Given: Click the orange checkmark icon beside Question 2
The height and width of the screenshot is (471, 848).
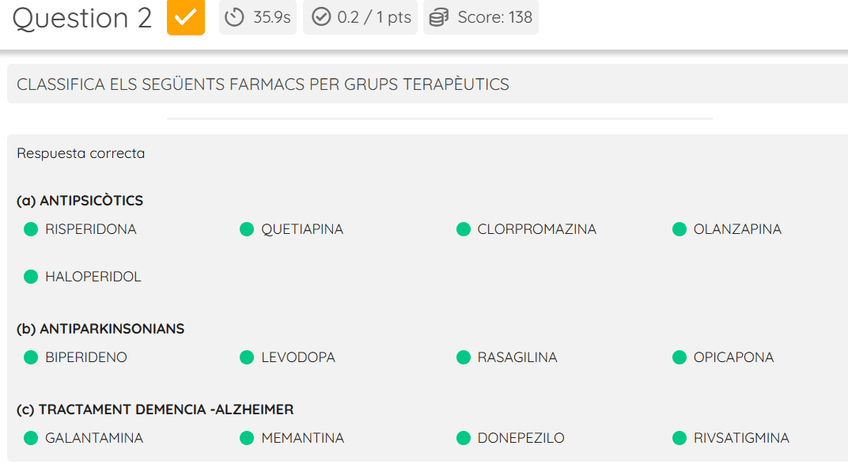Looking at the screenshot, I should pyautogui.click(x=186, y=18).
